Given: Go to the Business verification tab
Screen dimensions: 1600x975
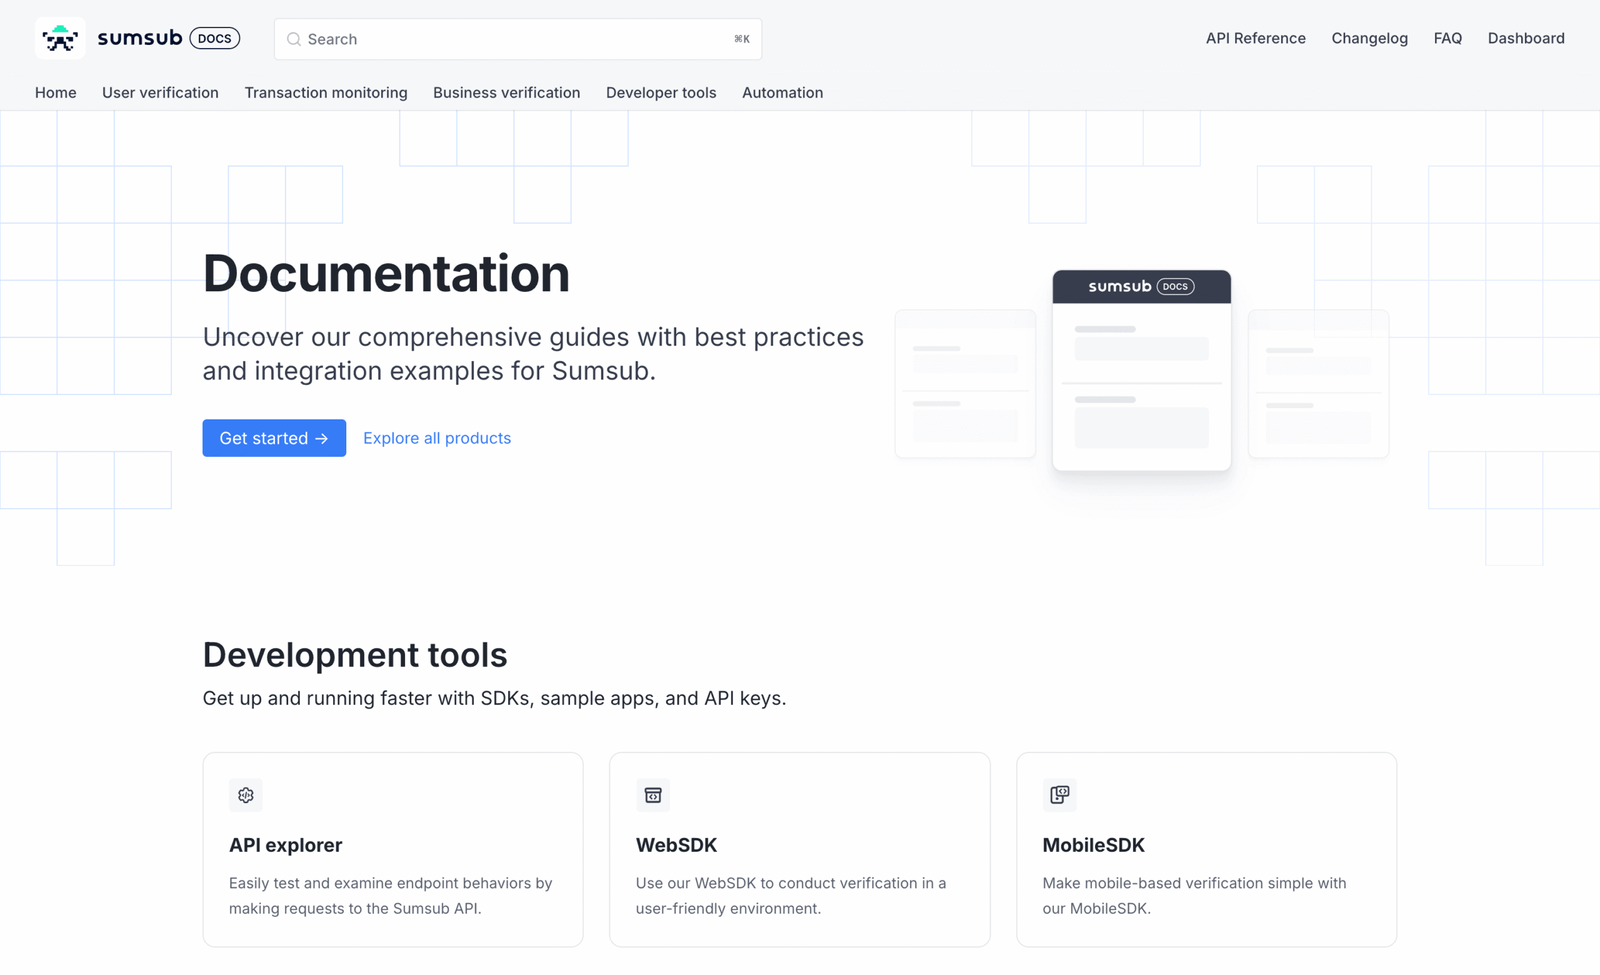Looking at the screenshot, I should (506, 93).
